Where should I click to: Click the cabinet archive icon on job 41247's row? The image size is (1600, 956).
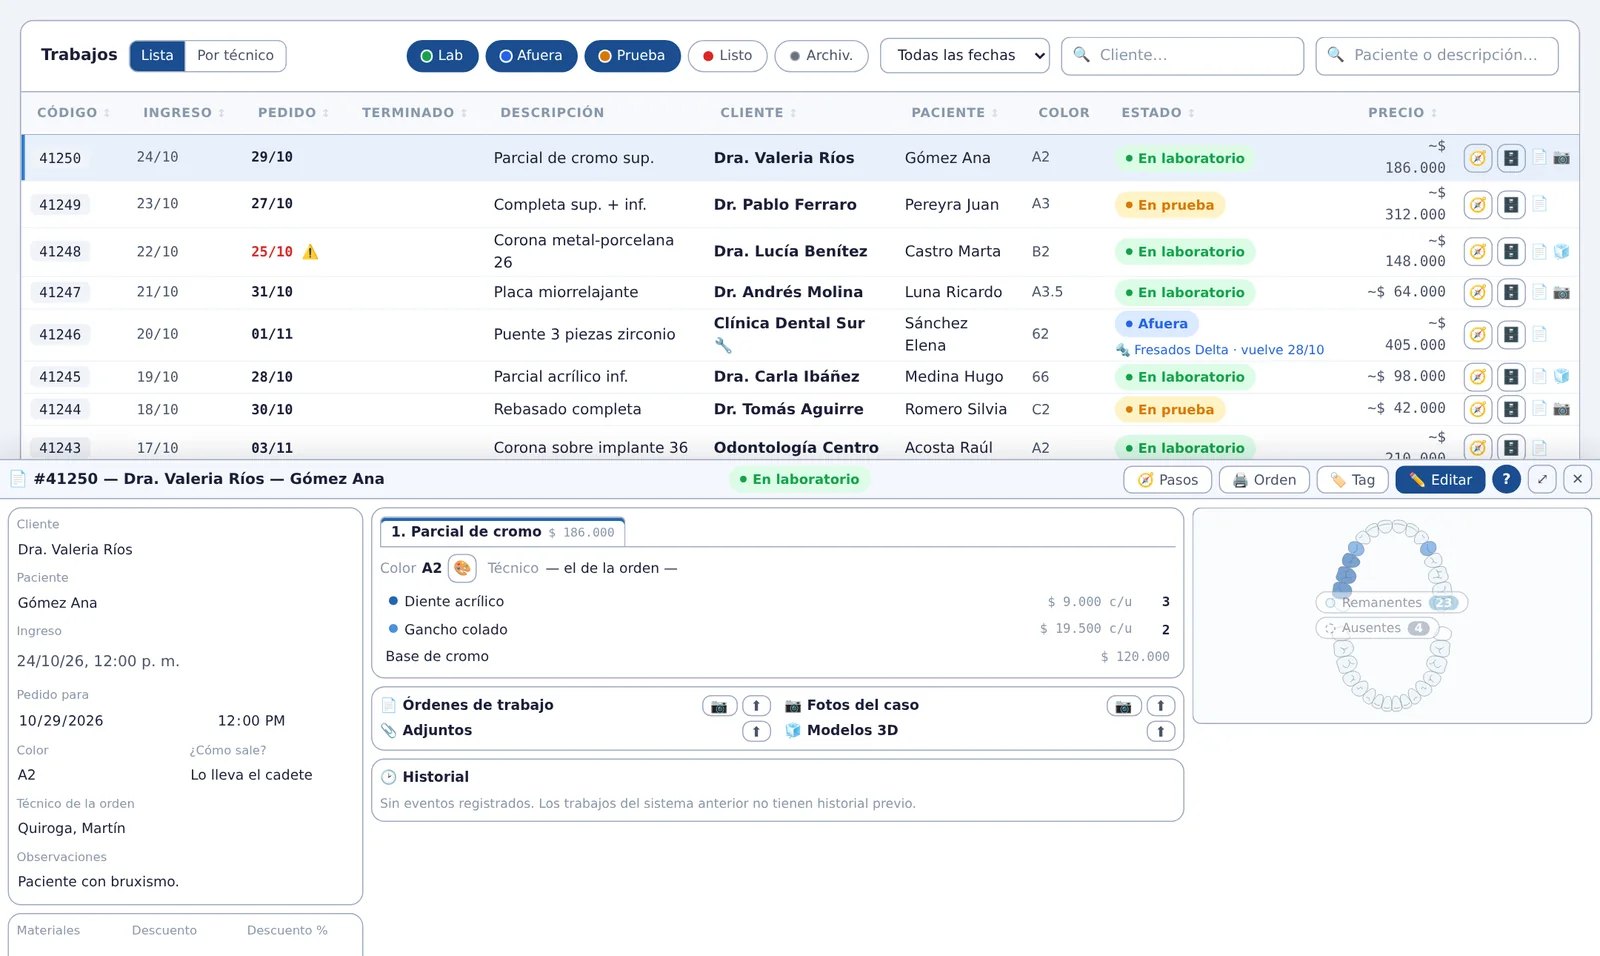click(x=1510, y=292)
